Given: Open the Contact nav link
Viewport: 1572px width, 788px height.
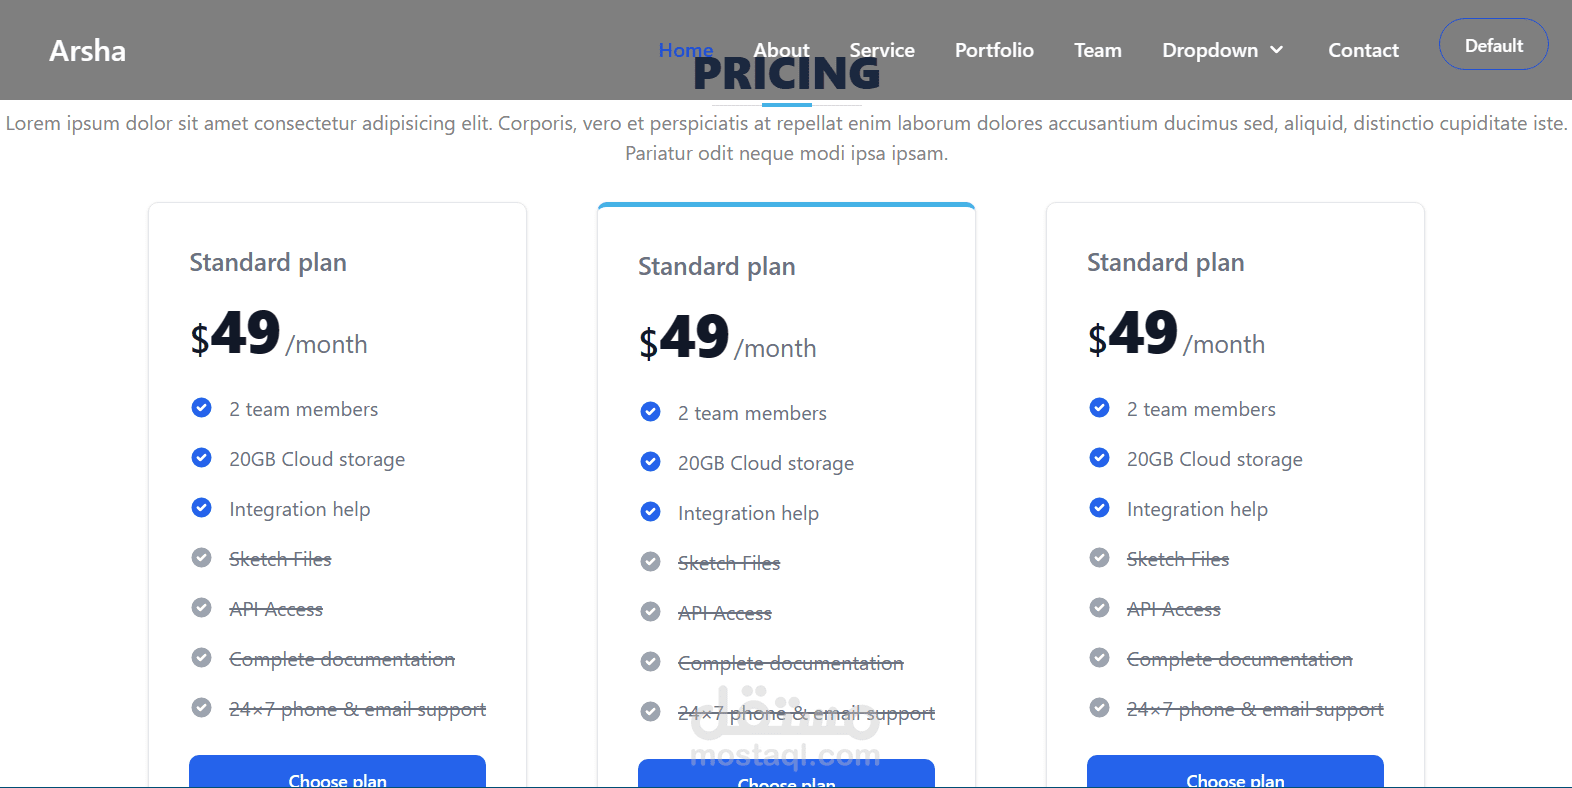Looking at the screenshot, I should click(x=1363, y=50).
